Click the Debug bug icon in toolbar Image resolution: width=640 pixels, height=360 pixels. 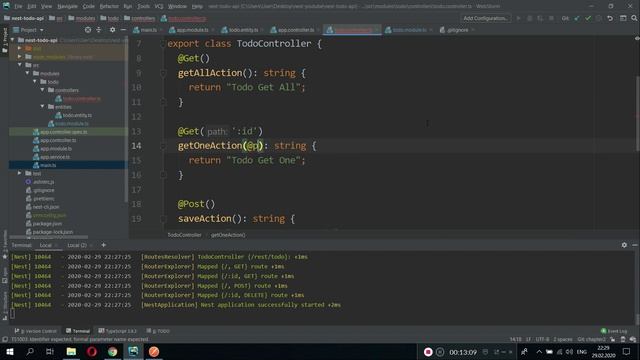[x=529, y=18]
